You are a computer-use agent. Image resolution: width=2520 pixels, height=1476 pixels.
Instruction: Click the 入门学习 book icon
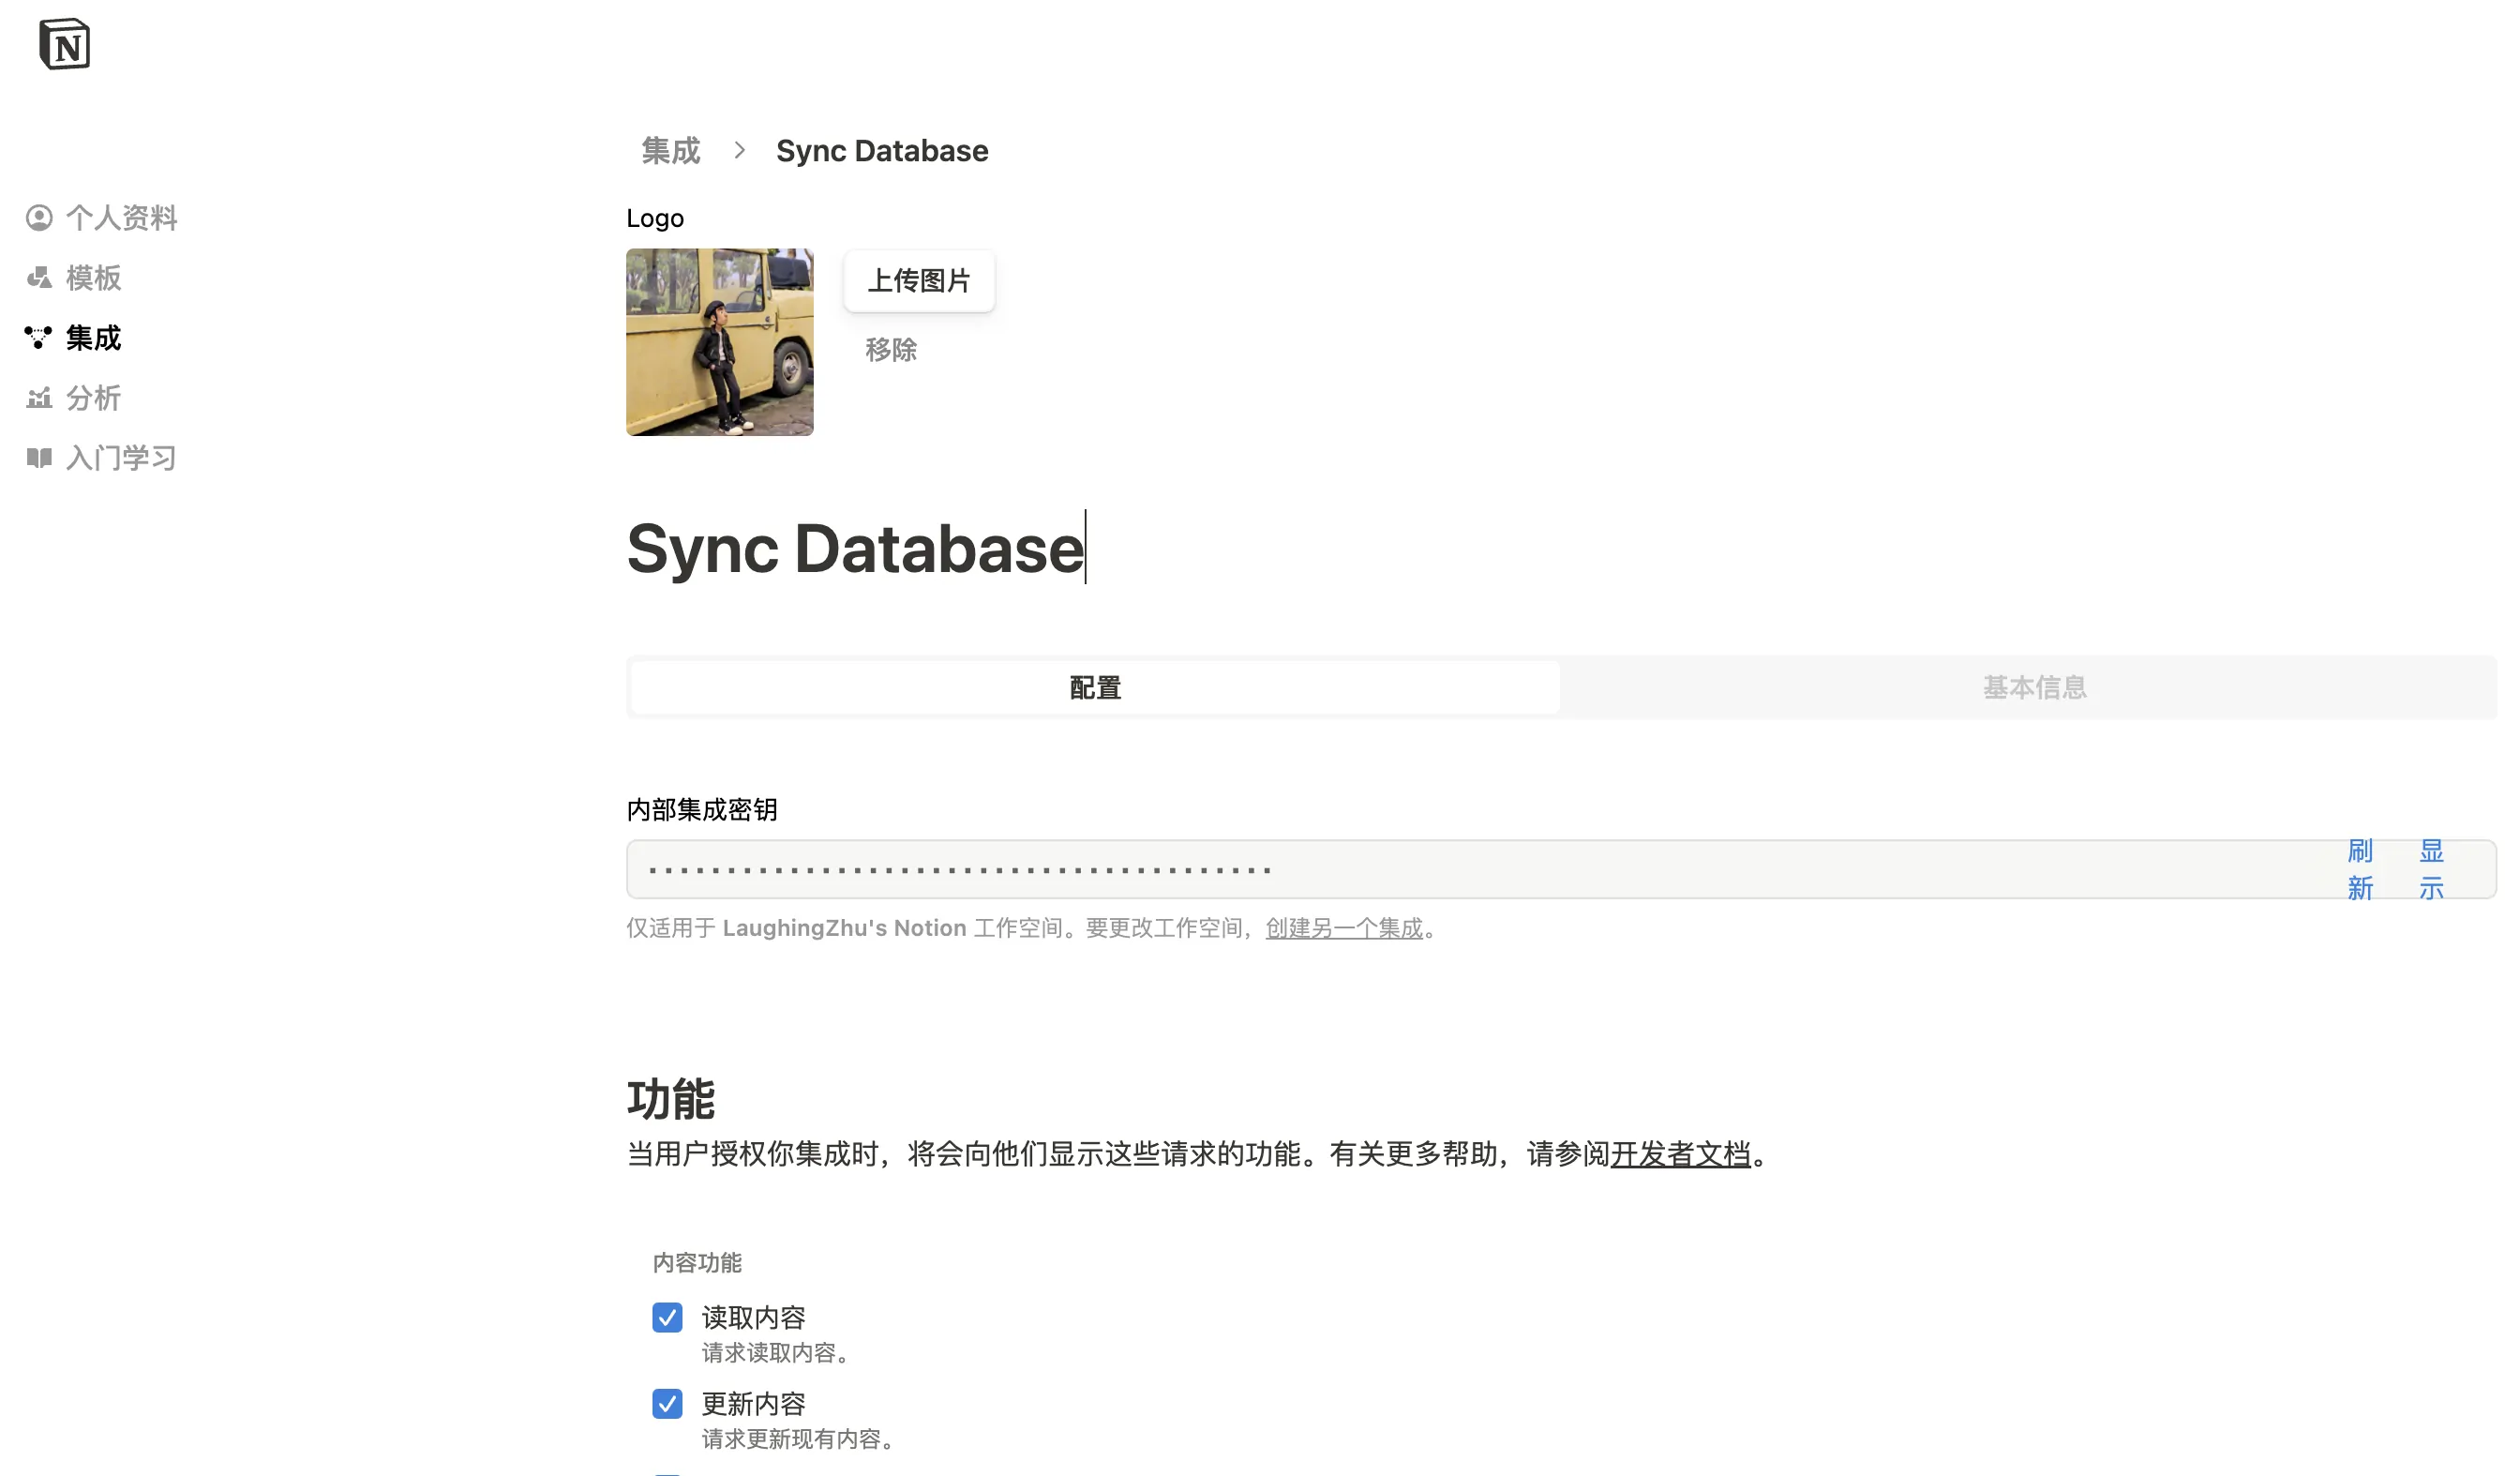pyautogui.click(x=39, y=458)
